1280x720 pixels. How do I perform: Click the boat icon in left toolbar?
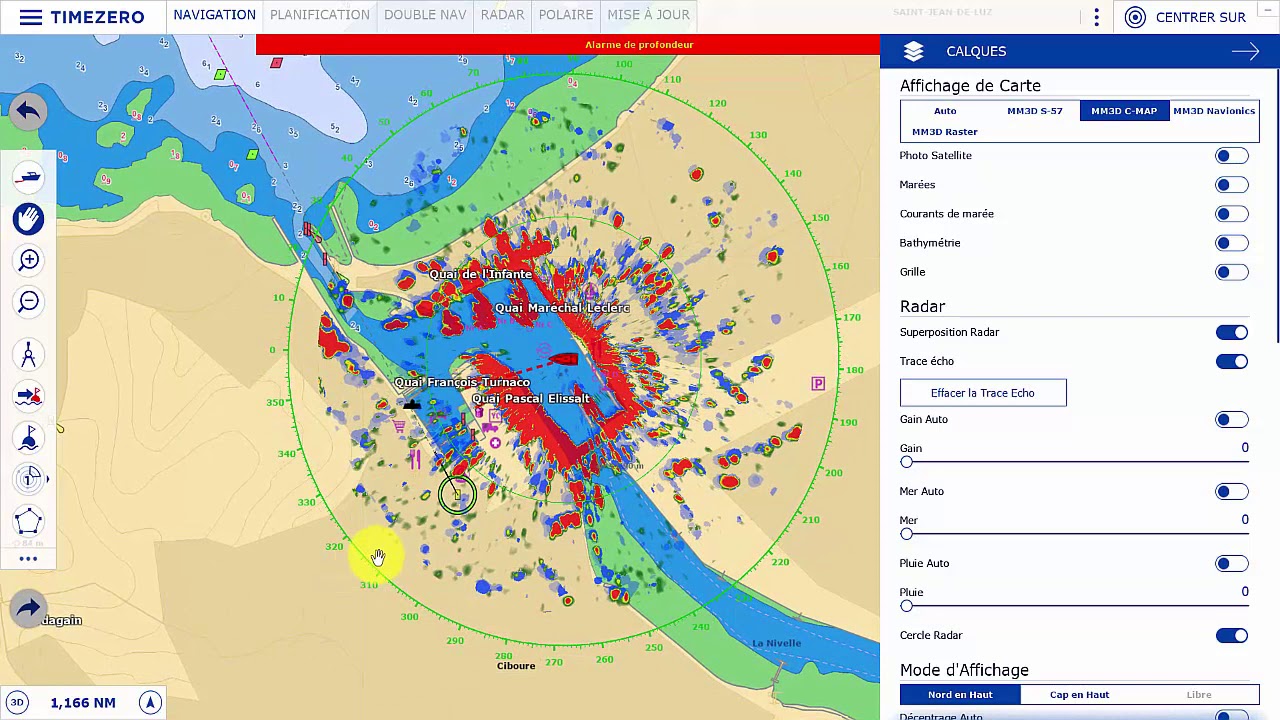tap(28, 178)
